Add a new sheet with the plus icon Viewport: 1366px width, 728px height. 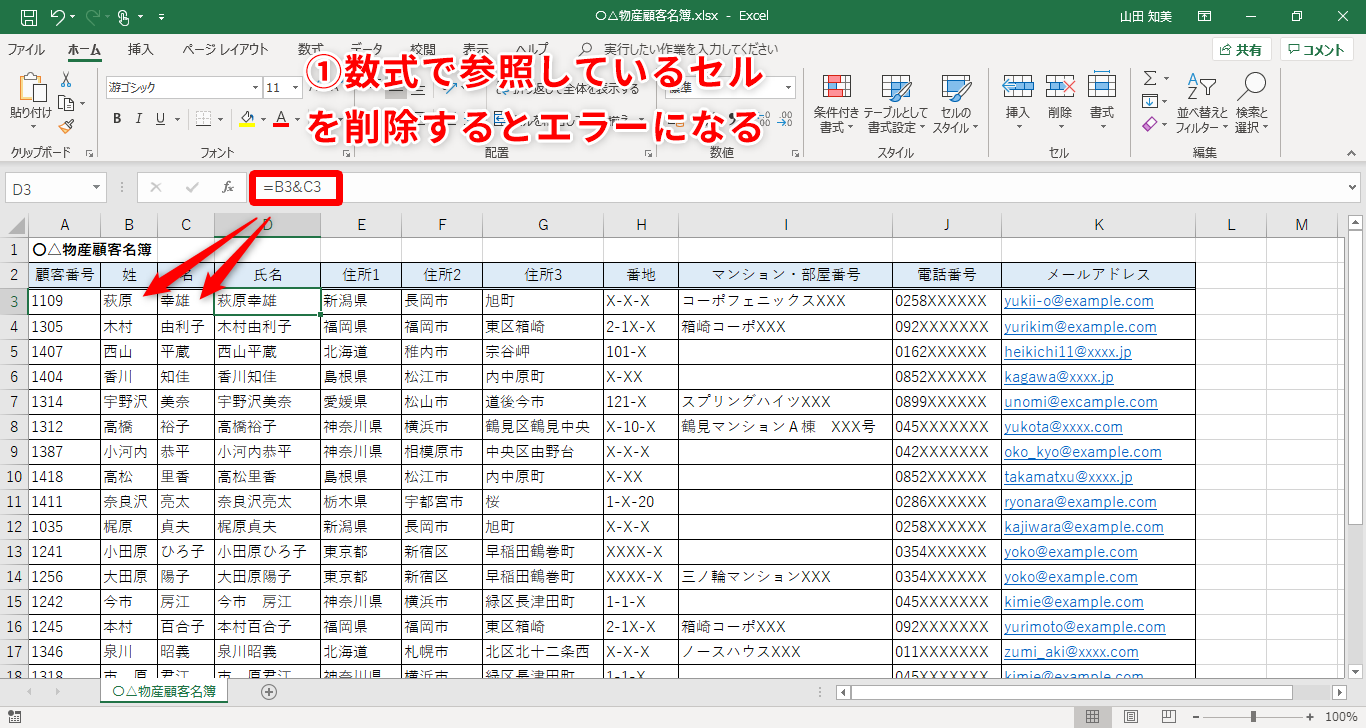pyautogui.click(x=268, y=691)
